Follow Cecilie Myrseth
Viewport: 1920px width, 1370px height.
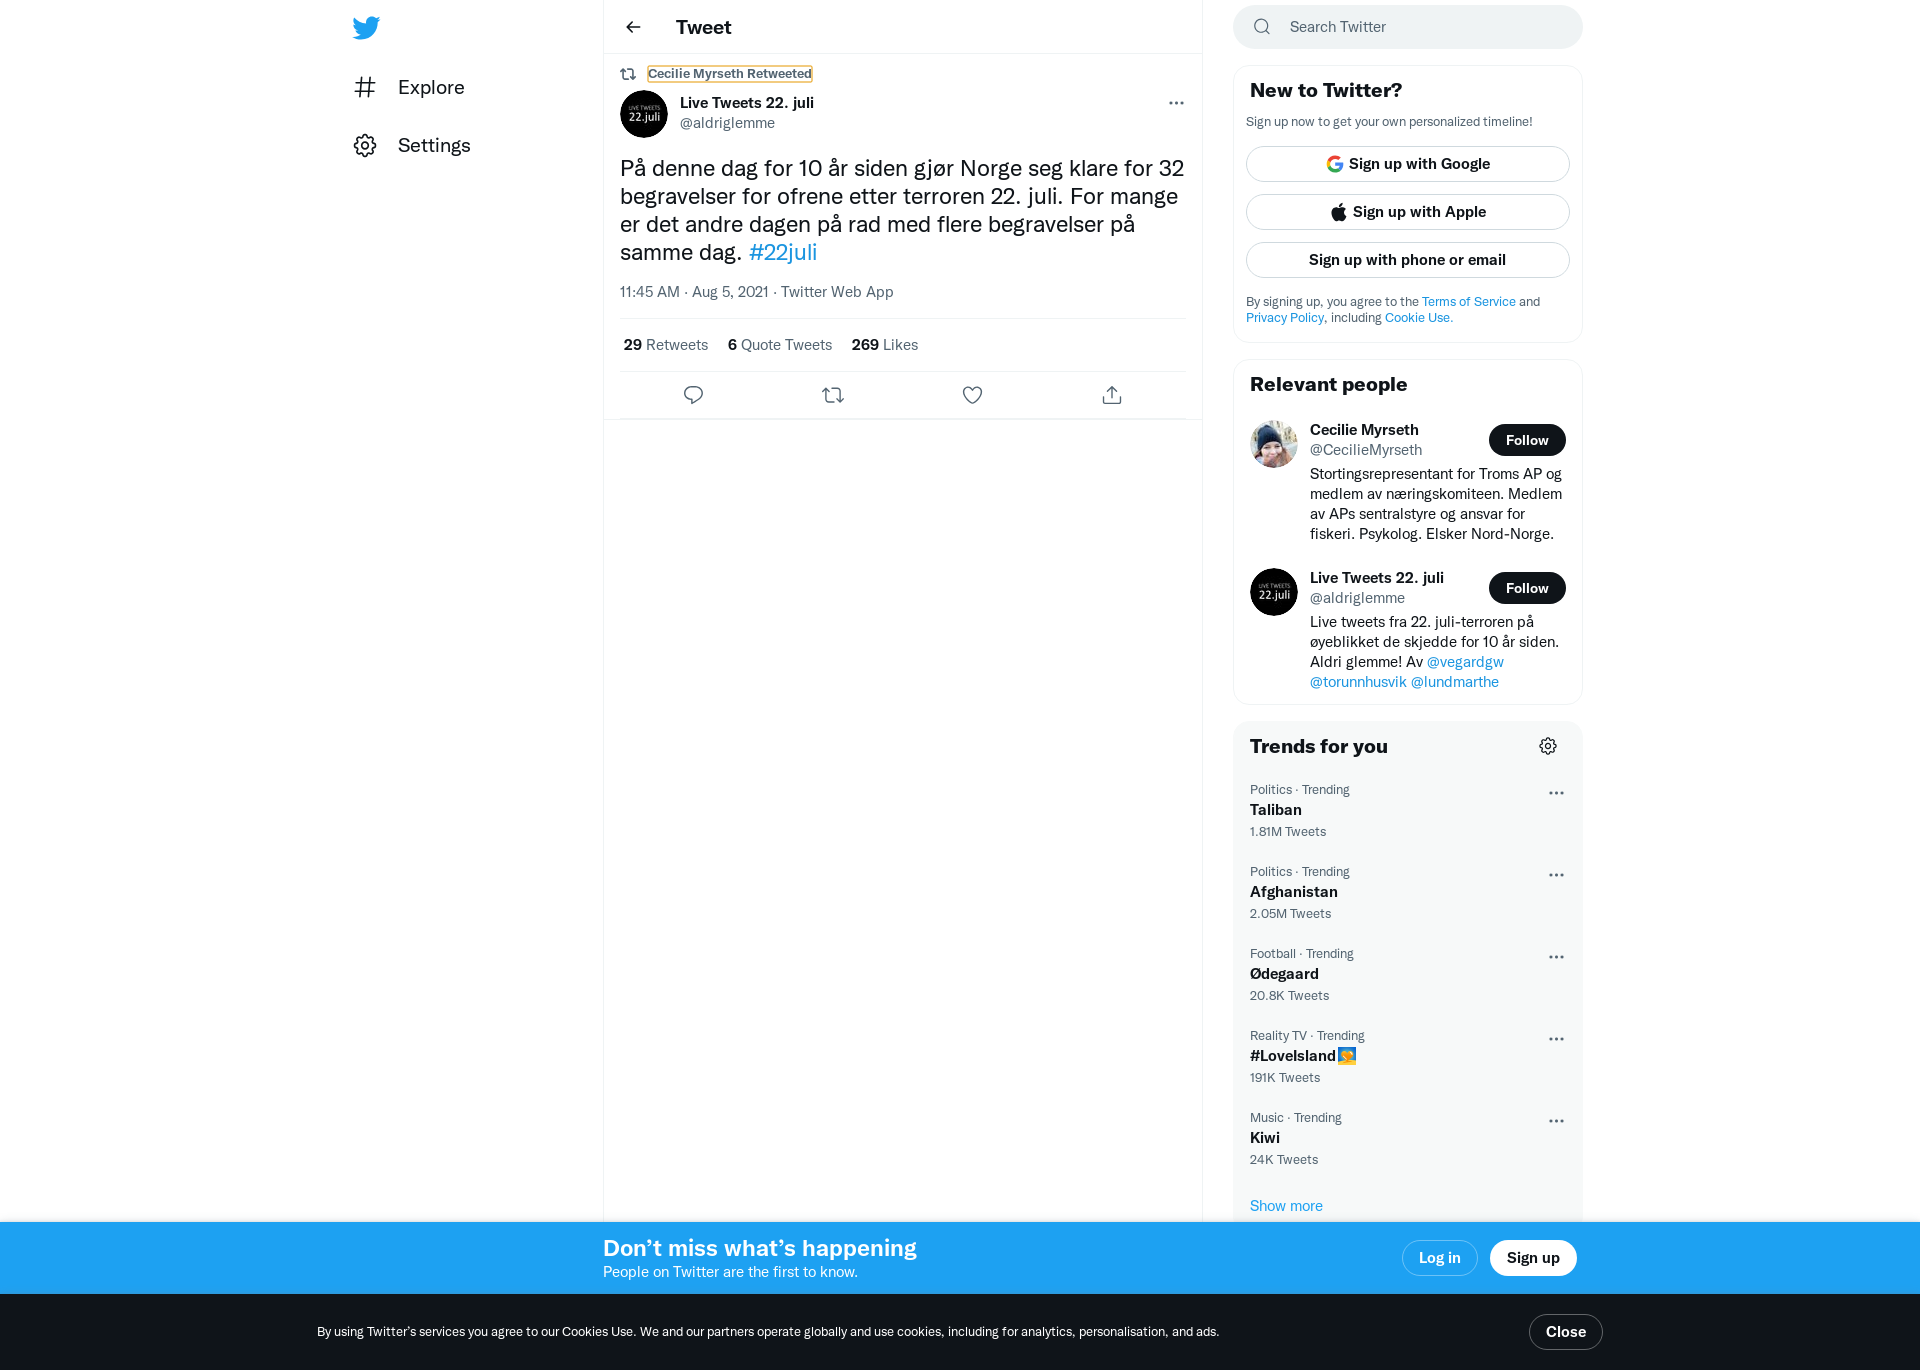(x=1527, y=440)
